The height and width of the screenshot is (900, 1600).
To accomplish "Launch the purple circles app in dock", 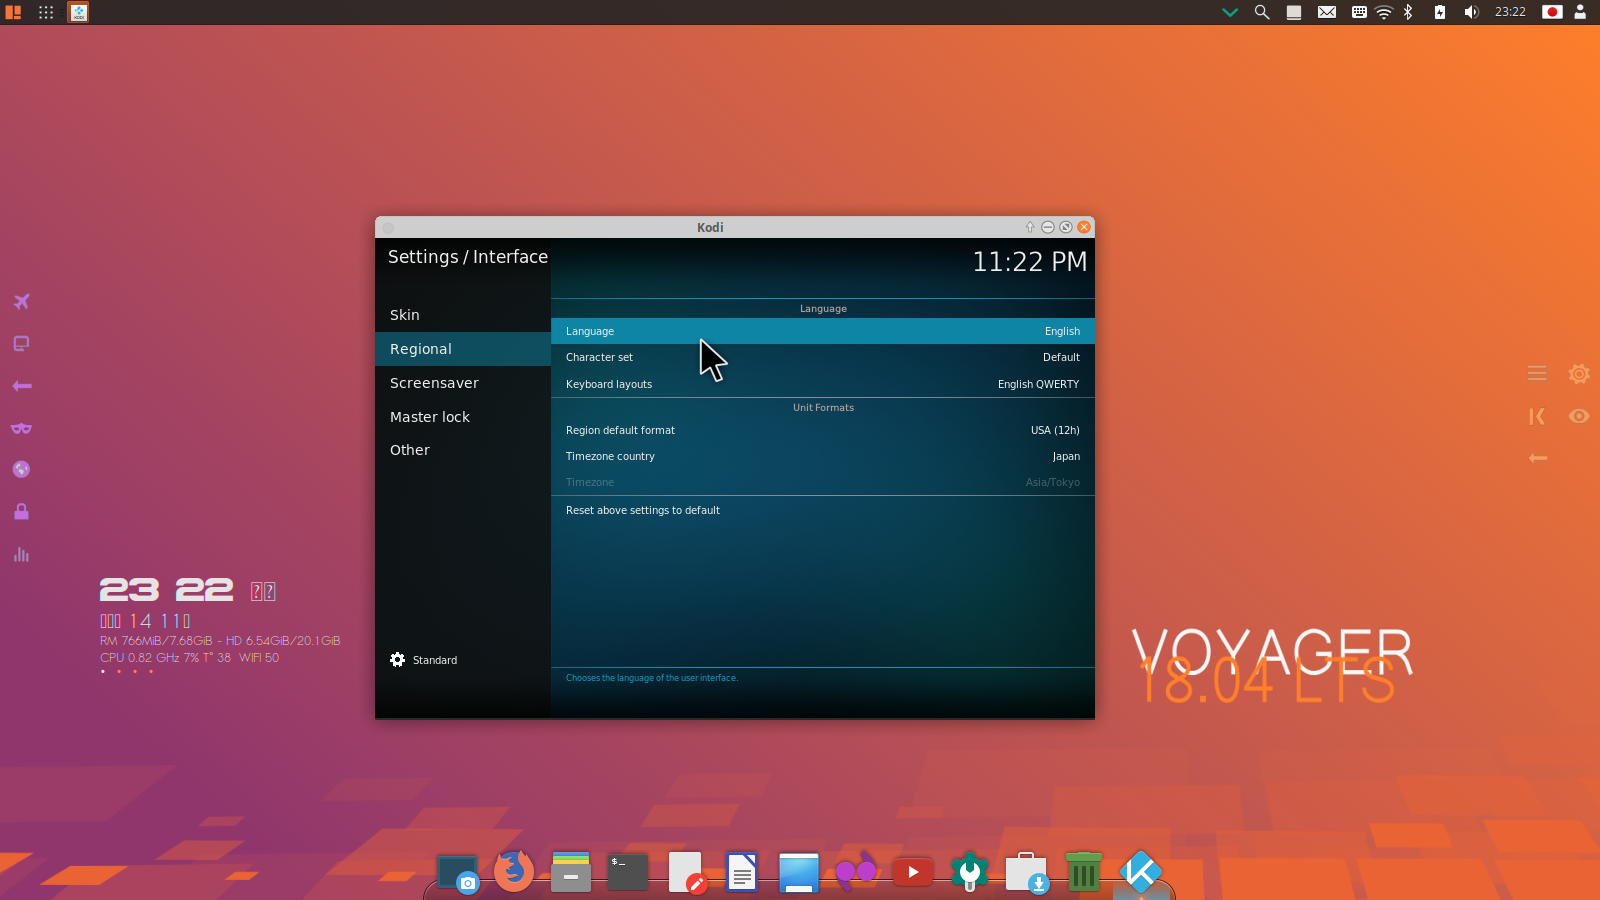I will [856, 872].
